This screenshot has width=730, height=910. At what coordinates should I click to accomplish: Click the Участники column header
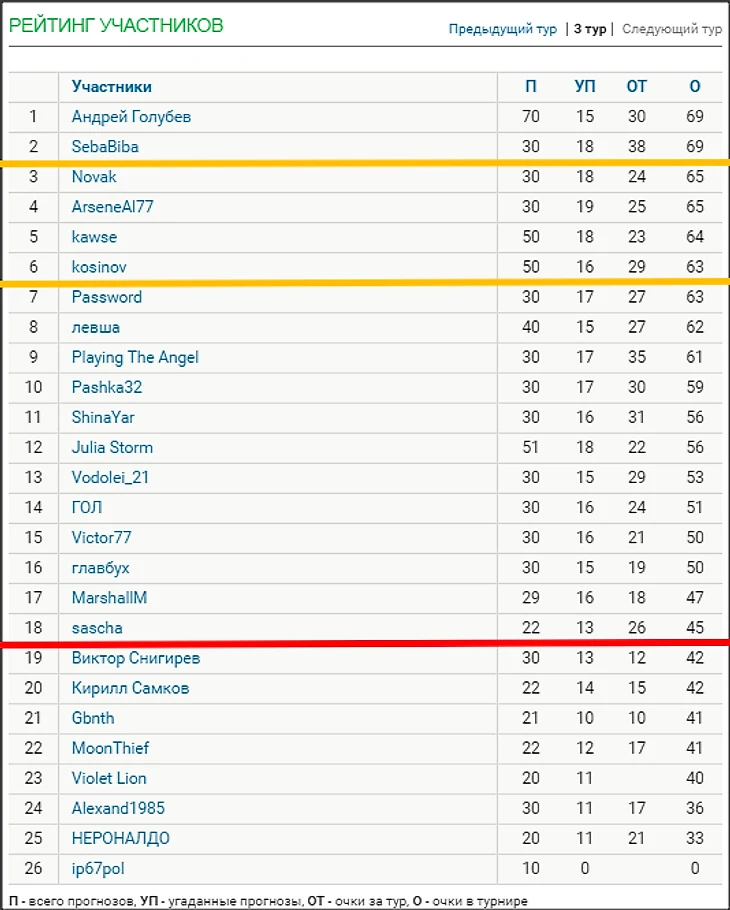point(111,87)
